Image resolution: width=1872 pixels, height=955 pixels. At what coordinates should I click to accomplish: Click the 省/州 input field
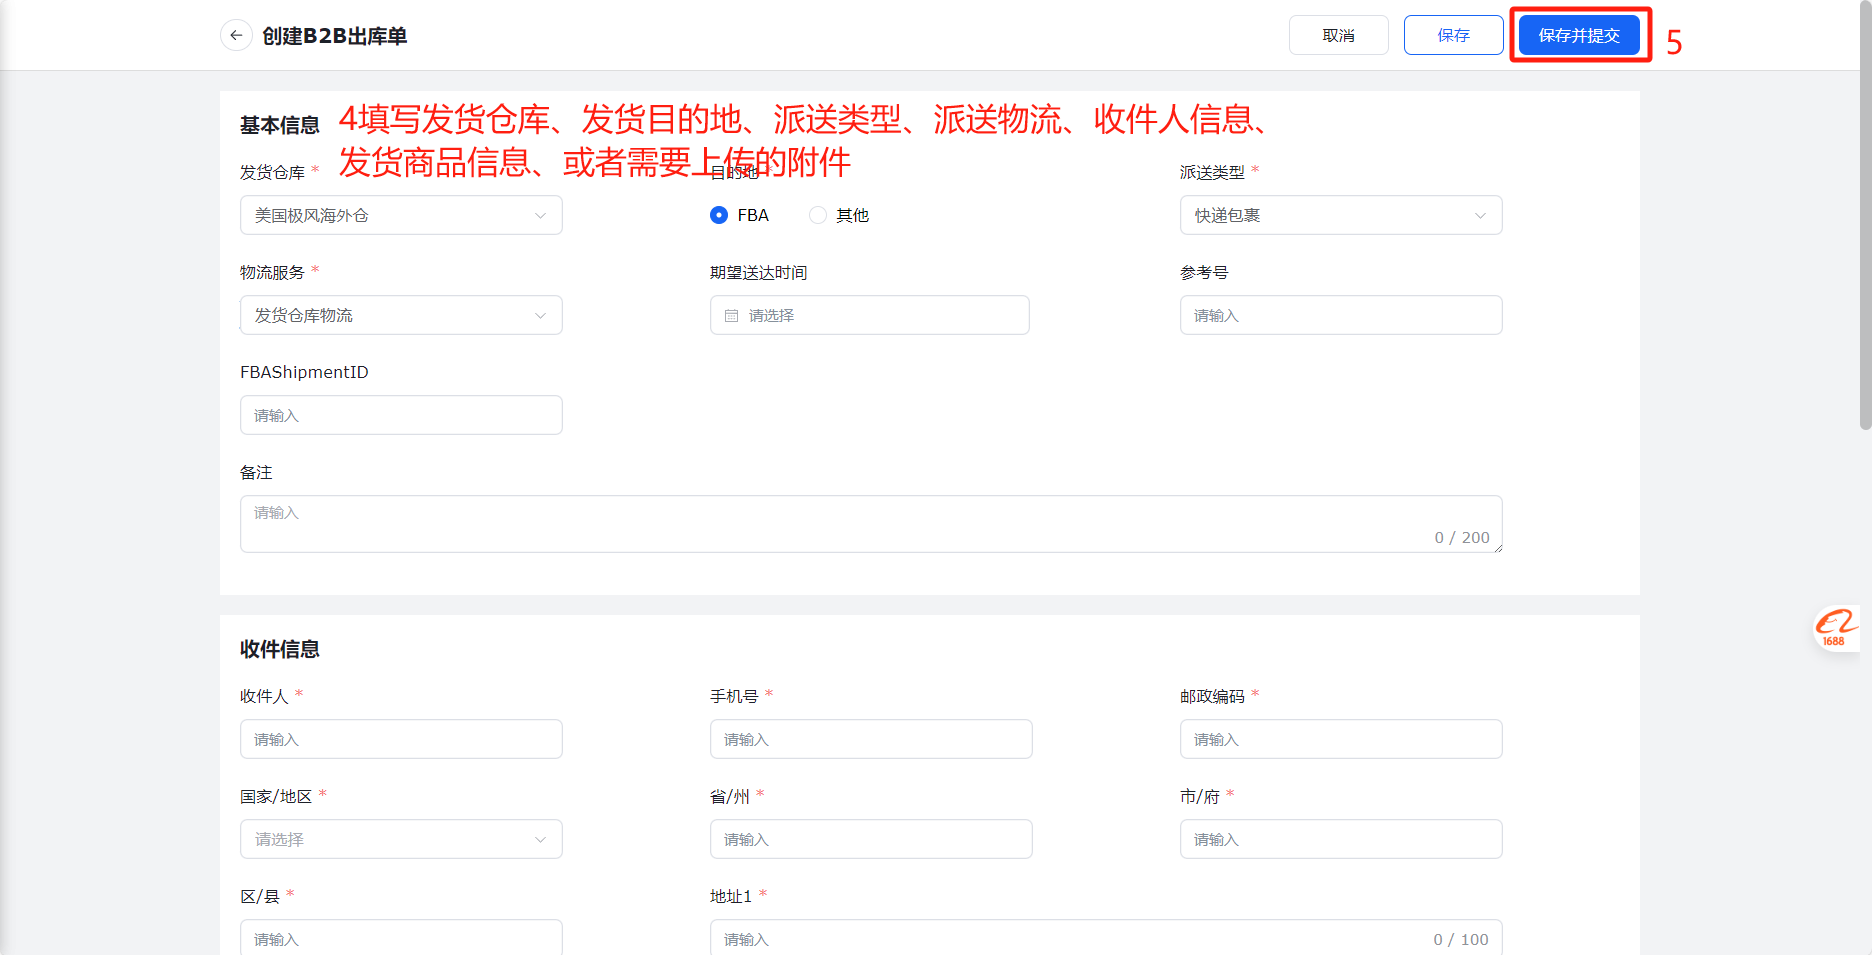coord(871,839)
